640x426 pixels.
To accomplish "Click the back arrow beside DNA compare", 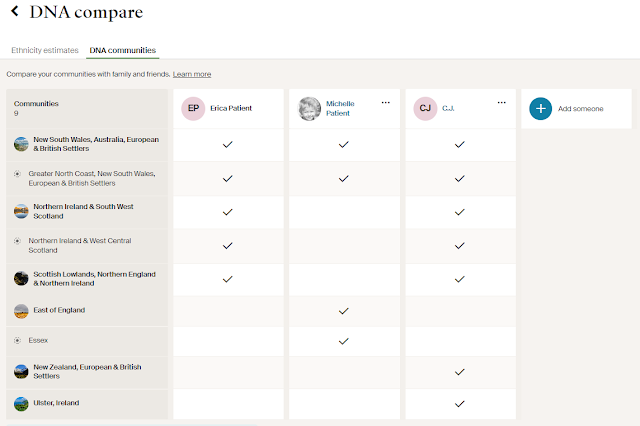I will 15,13.
